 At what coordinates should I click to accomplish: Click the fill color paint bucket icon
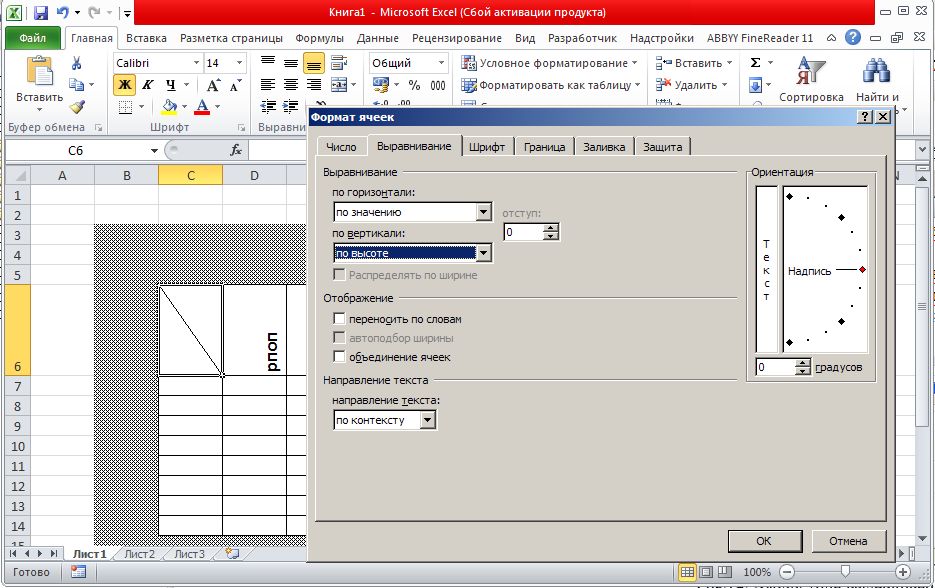pos(169,107)
